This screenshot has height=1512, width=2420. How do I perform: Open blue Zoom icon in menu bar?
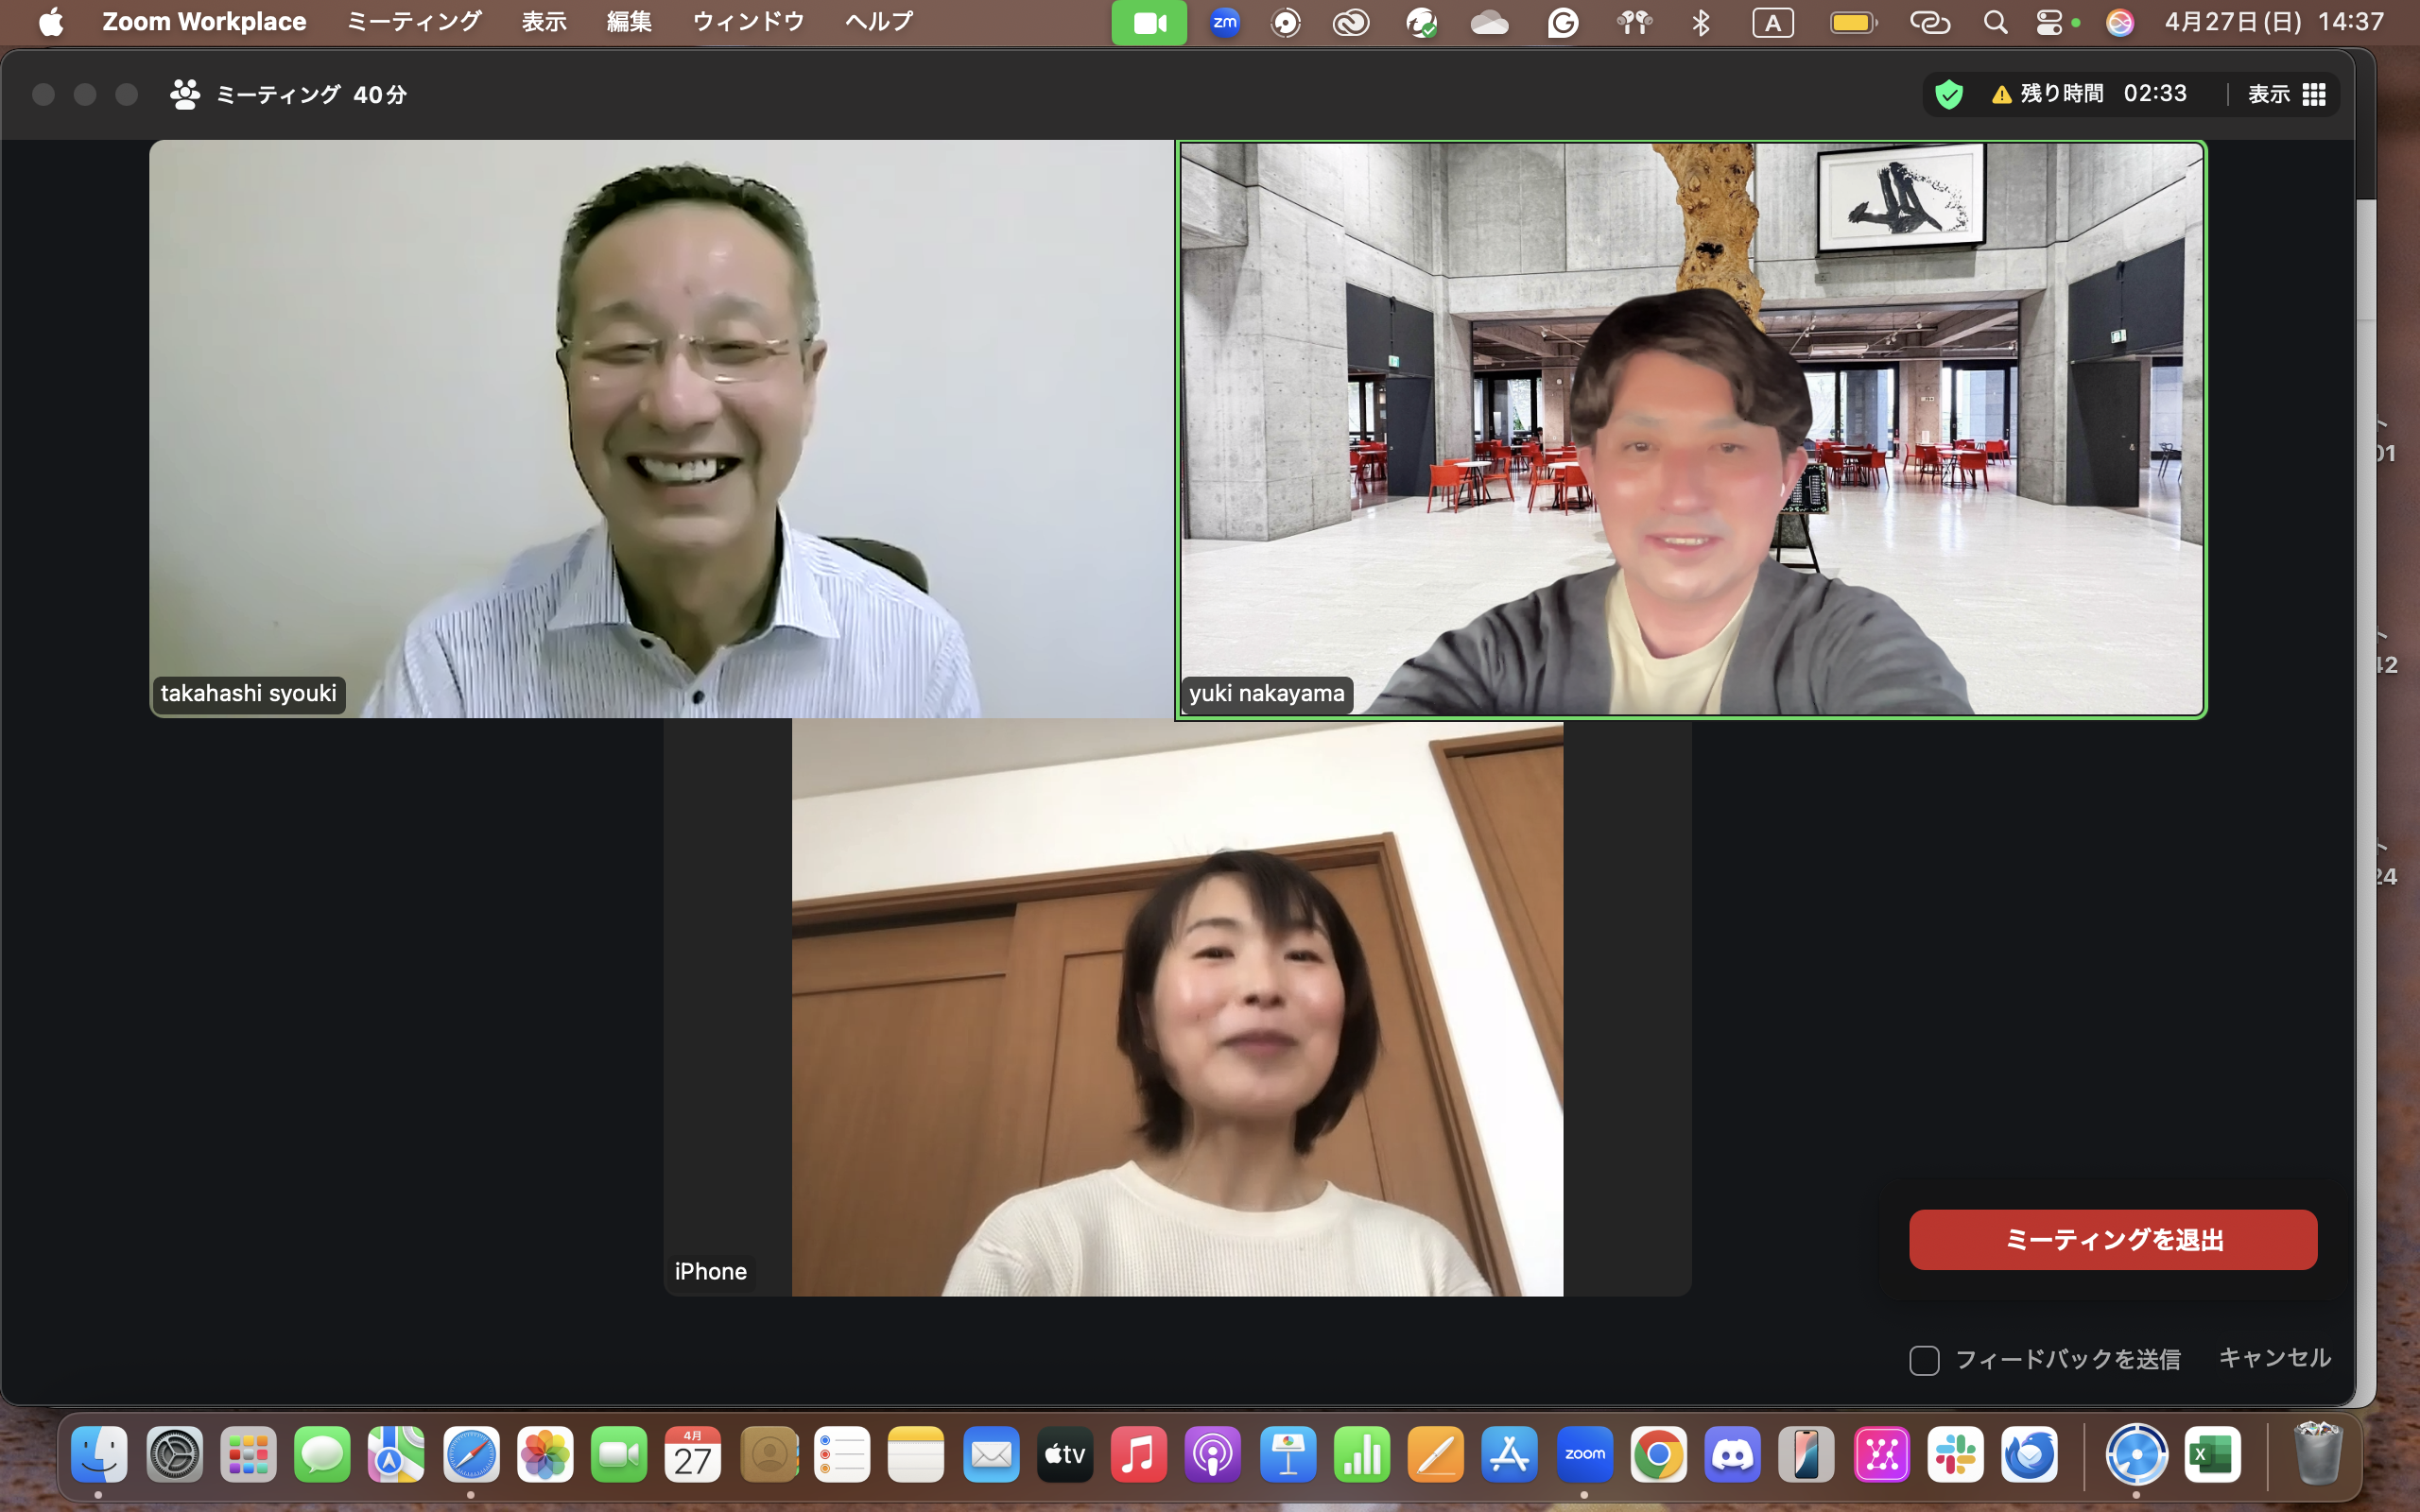[x=1225, y=22]
